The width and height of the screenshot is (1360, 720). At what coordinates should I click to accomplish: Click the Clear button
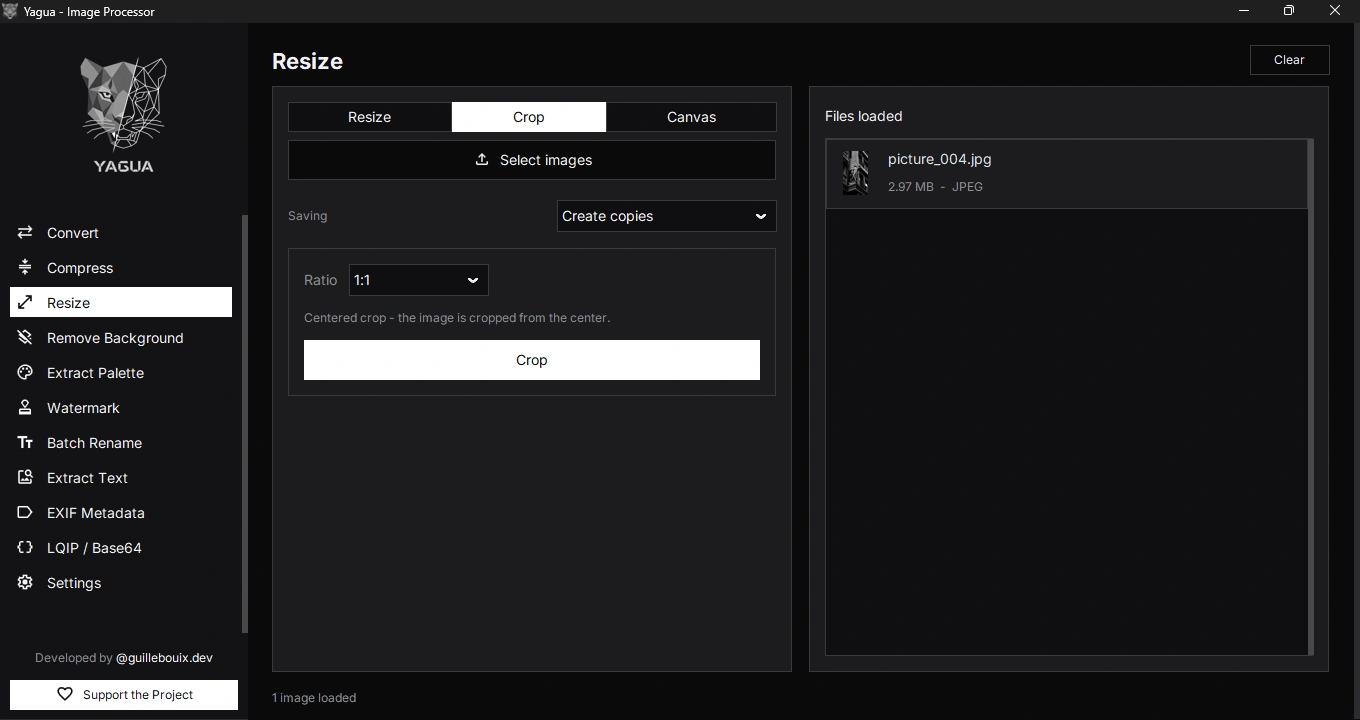(x=1289, y=60)
